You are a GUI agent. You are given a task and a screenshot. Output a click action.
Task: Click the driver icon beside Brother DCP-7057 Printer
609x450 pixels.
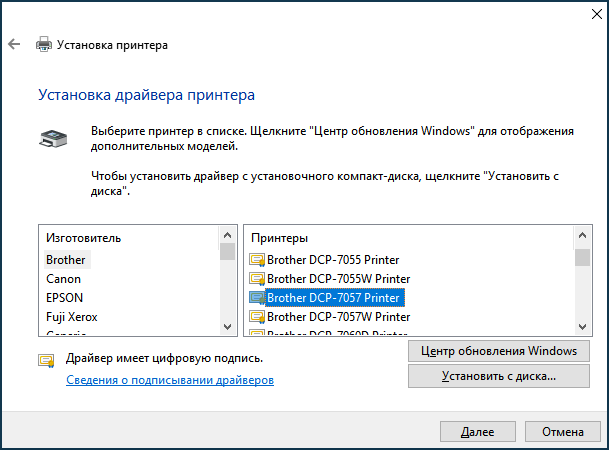257,298
